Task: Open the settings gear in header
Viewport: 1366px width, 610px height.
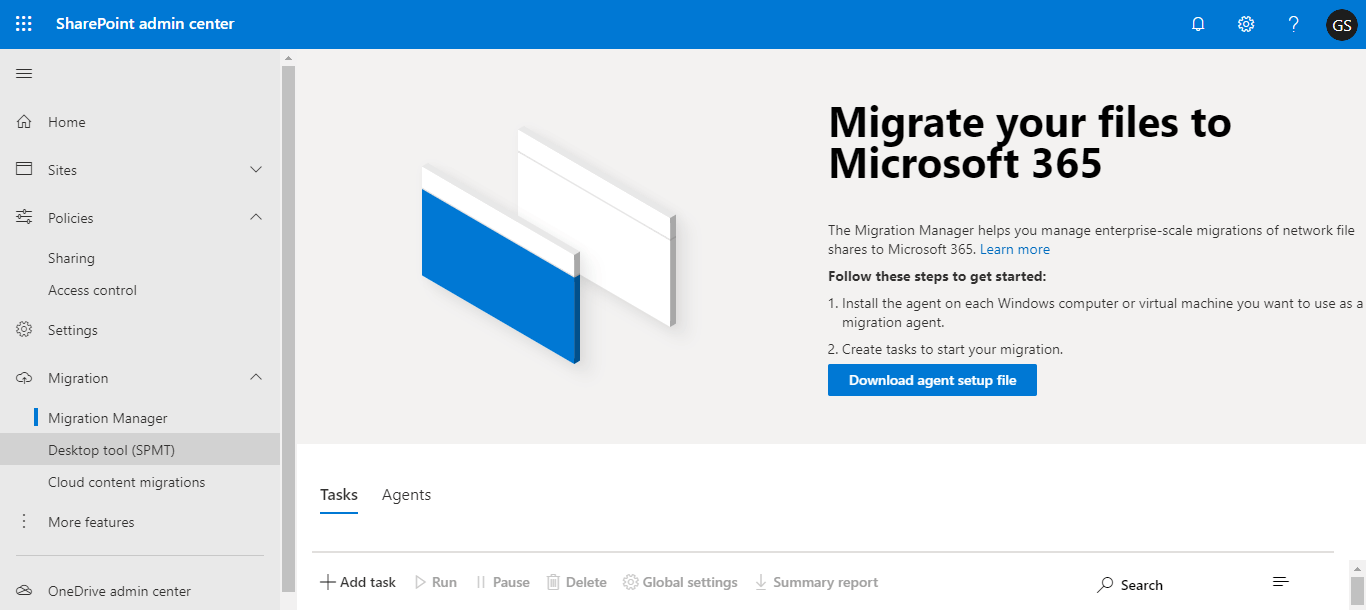Action: tap(1246, 24)
